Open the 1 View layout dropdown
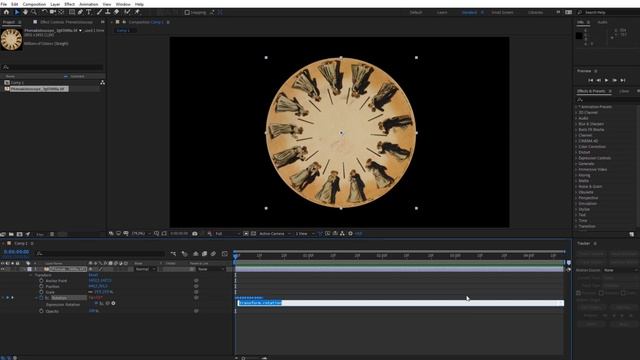This screenshot has width=640, height=360. coord(304,234)
